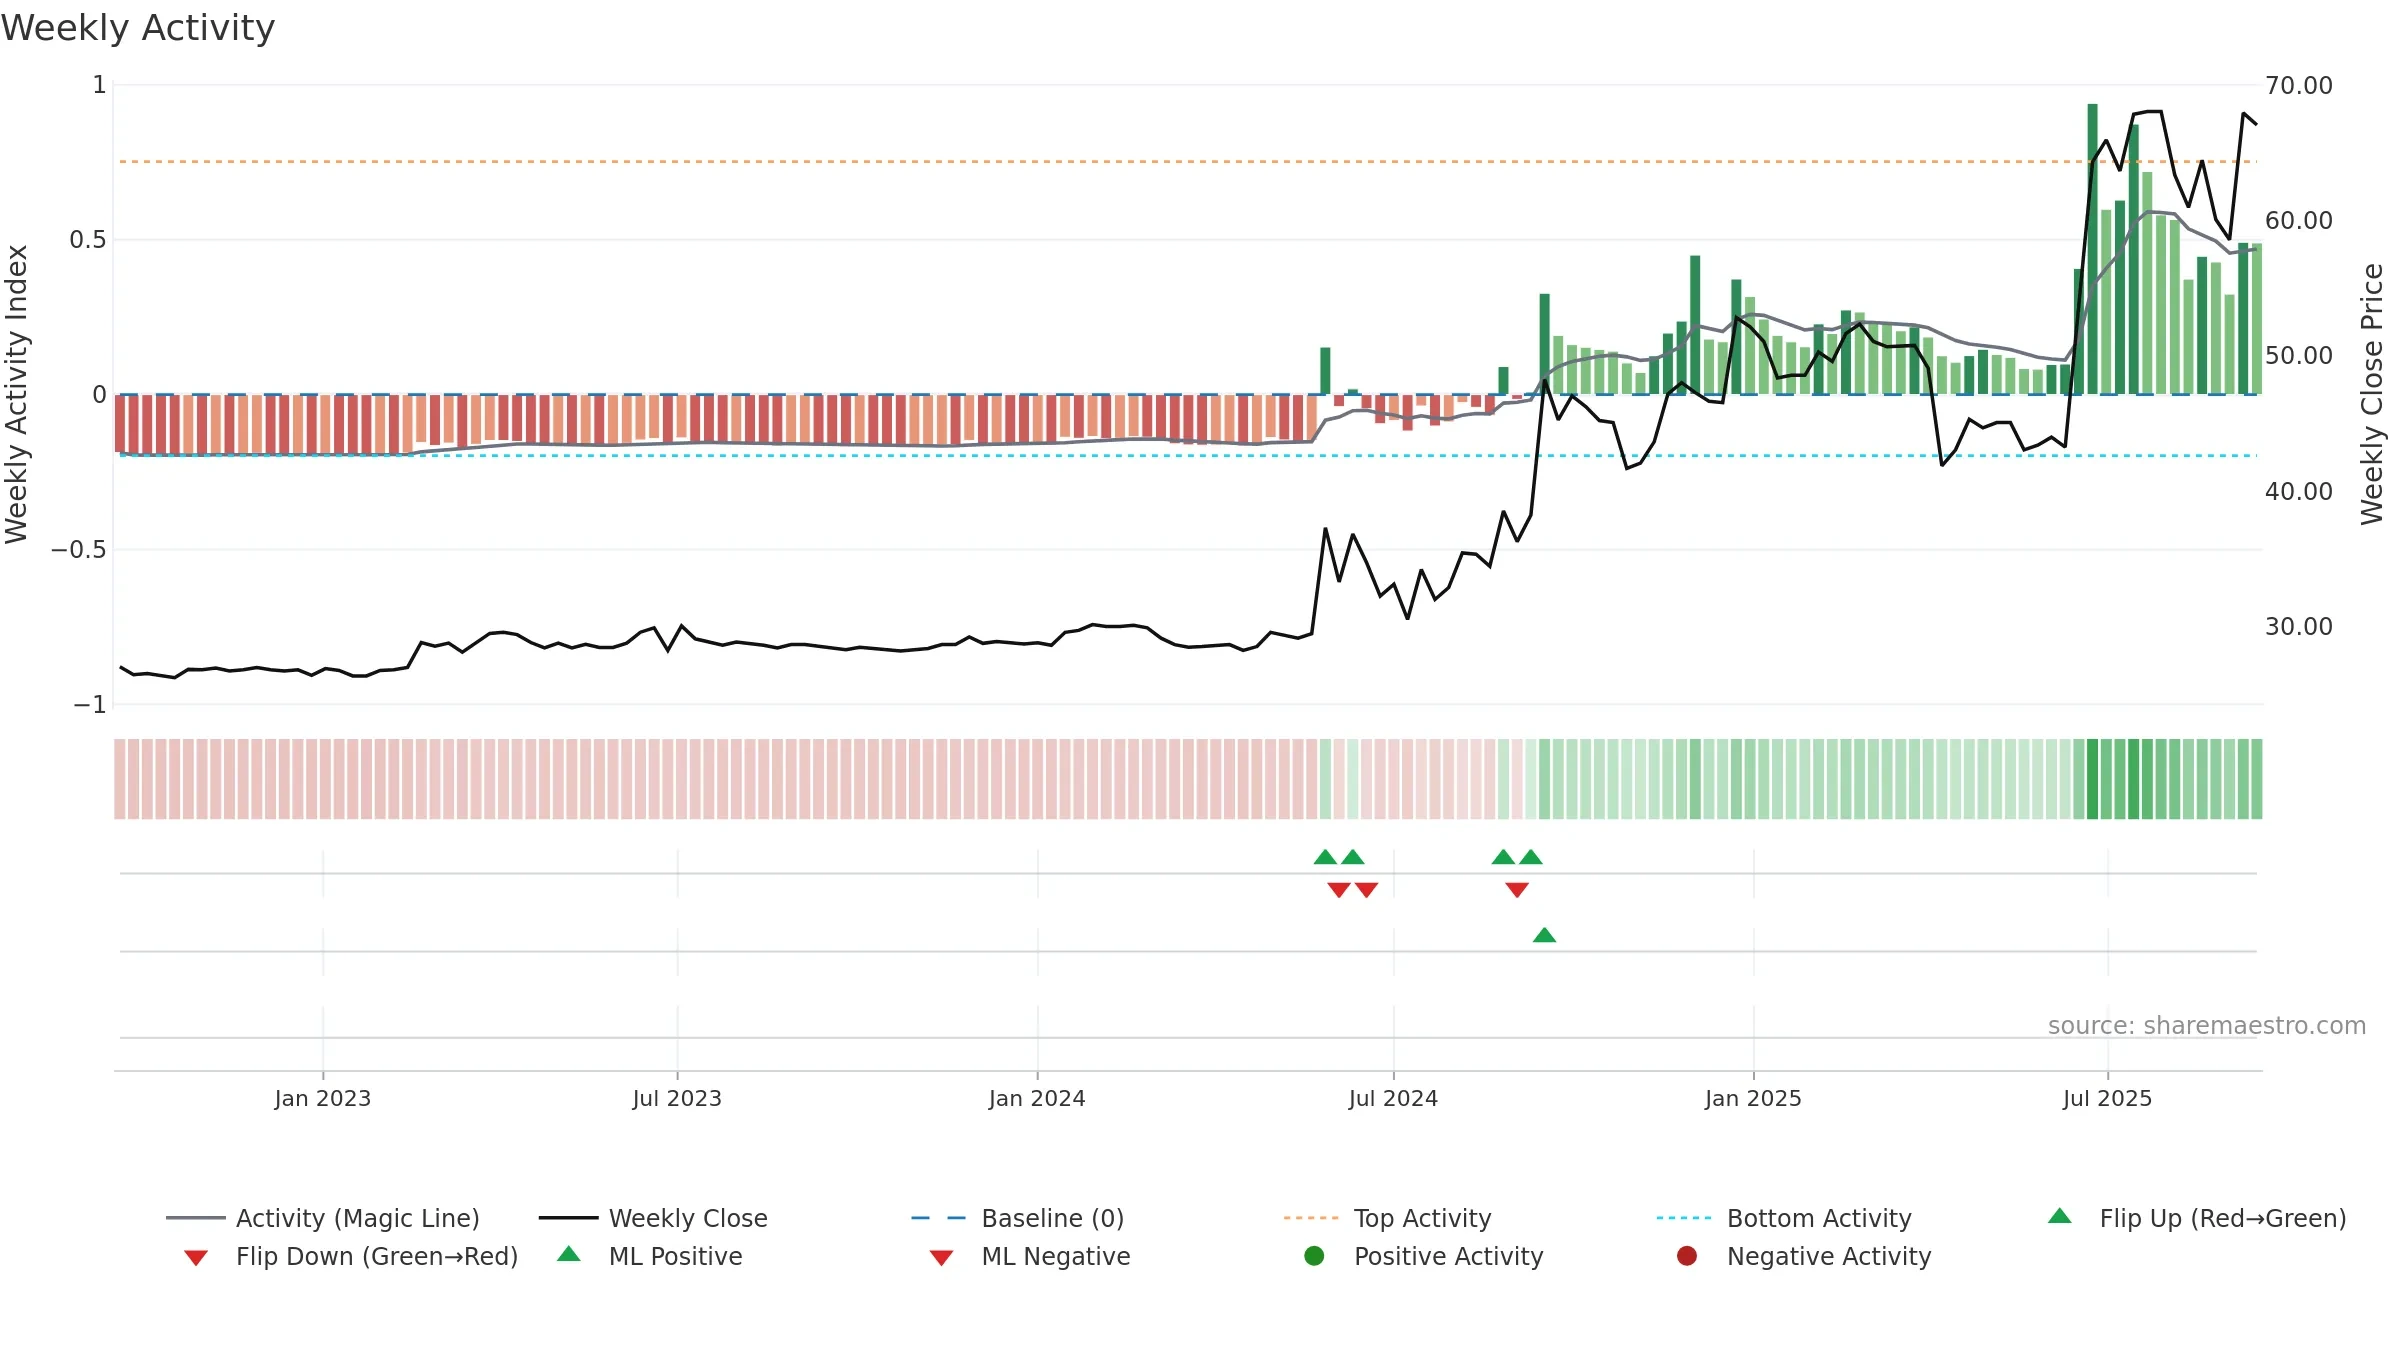
Task: Click the source: sharemaestro.com text
Action: click(x=2206, y=1026)
